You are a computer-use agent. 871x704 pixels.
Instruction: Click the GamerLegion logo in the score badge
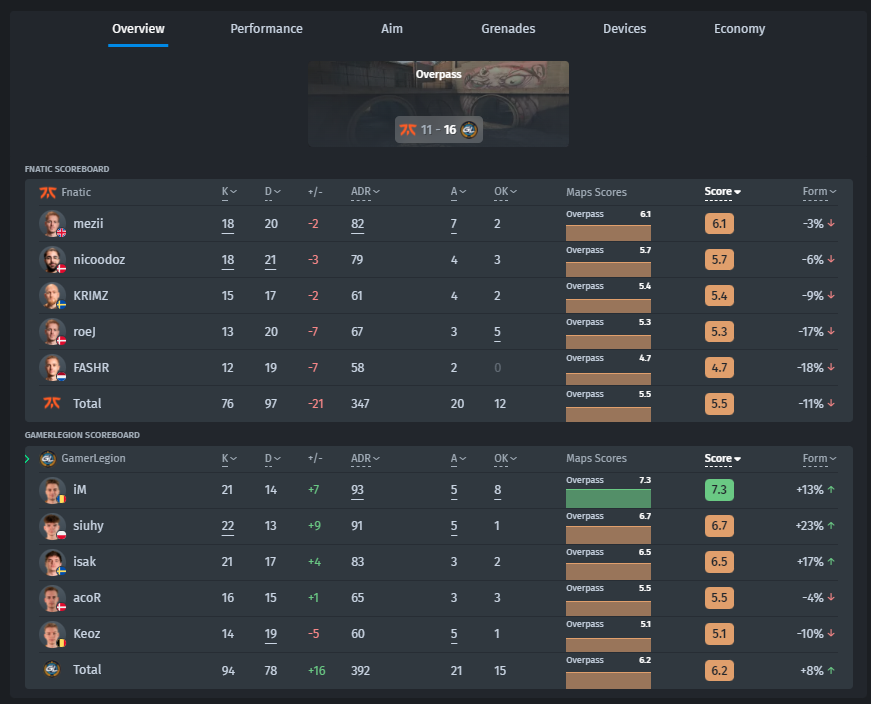469,129
